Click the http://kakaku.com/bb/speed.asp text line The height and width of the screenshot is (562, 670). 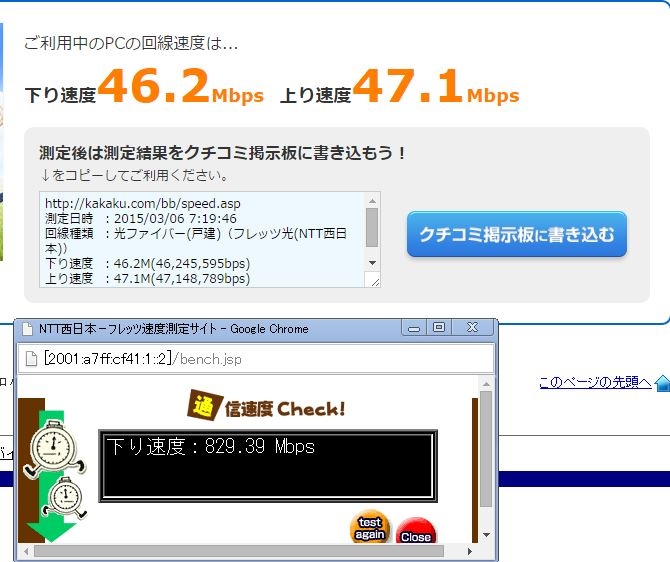[143, 203]
